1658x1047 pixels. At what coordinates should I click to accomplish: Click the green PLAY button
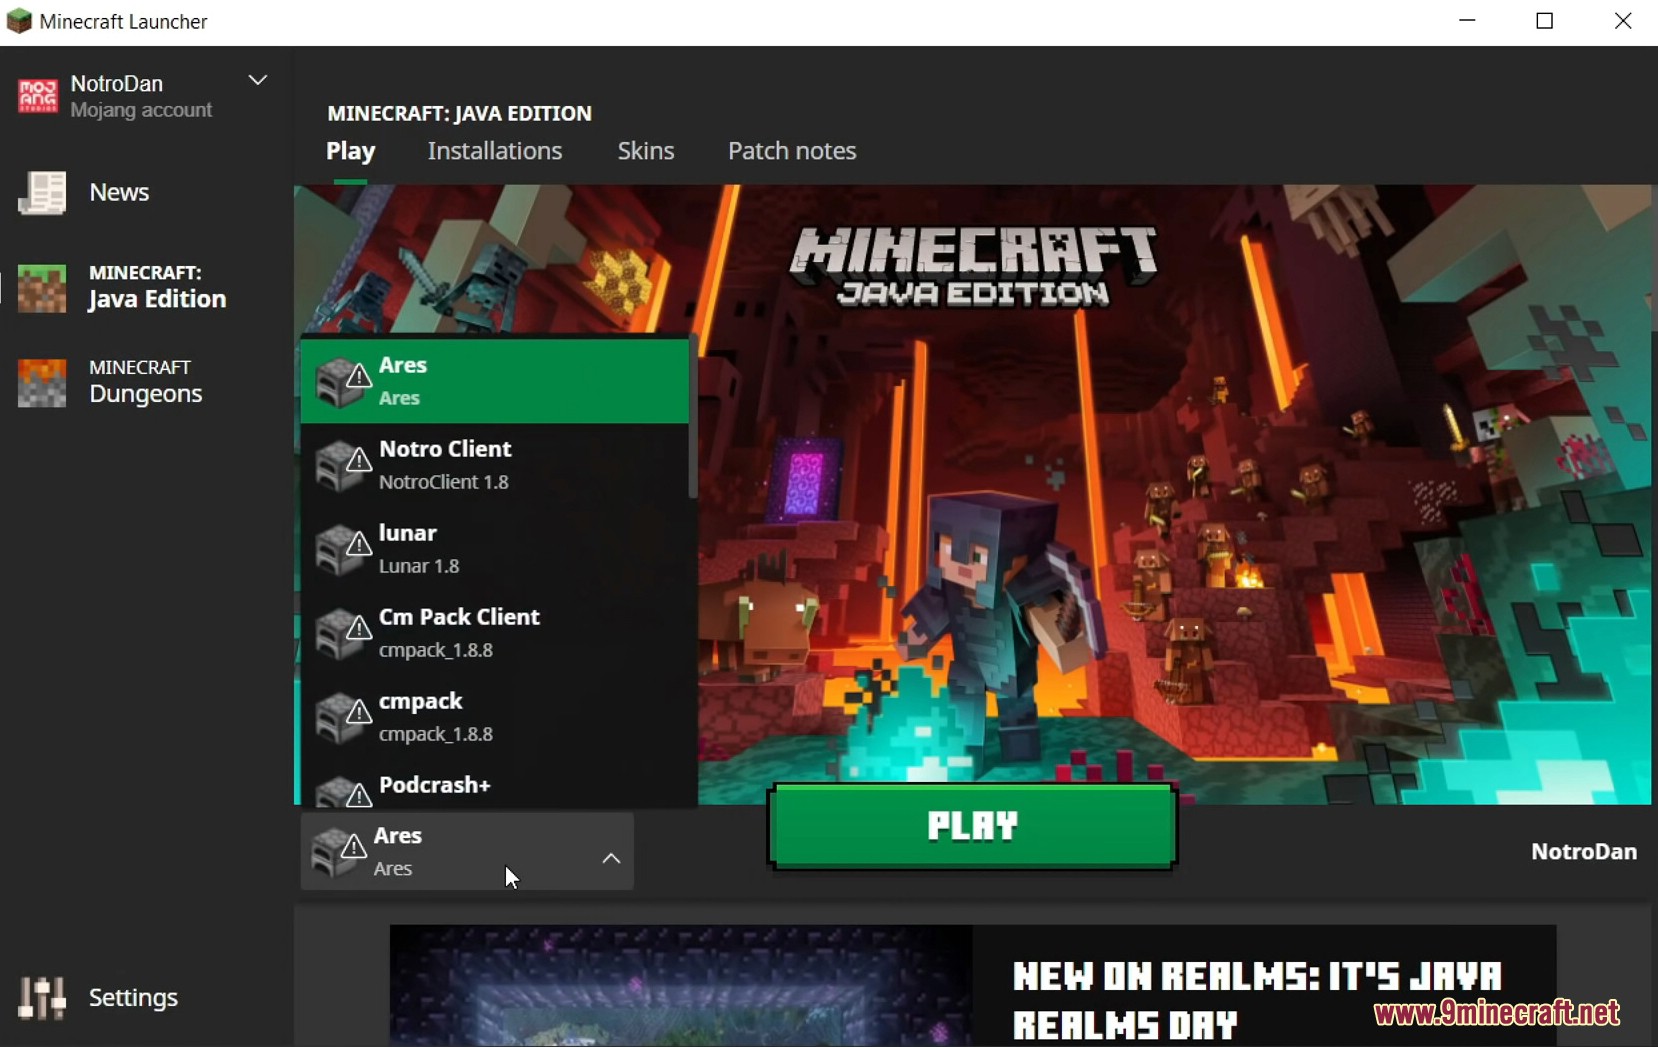point(973,826)
